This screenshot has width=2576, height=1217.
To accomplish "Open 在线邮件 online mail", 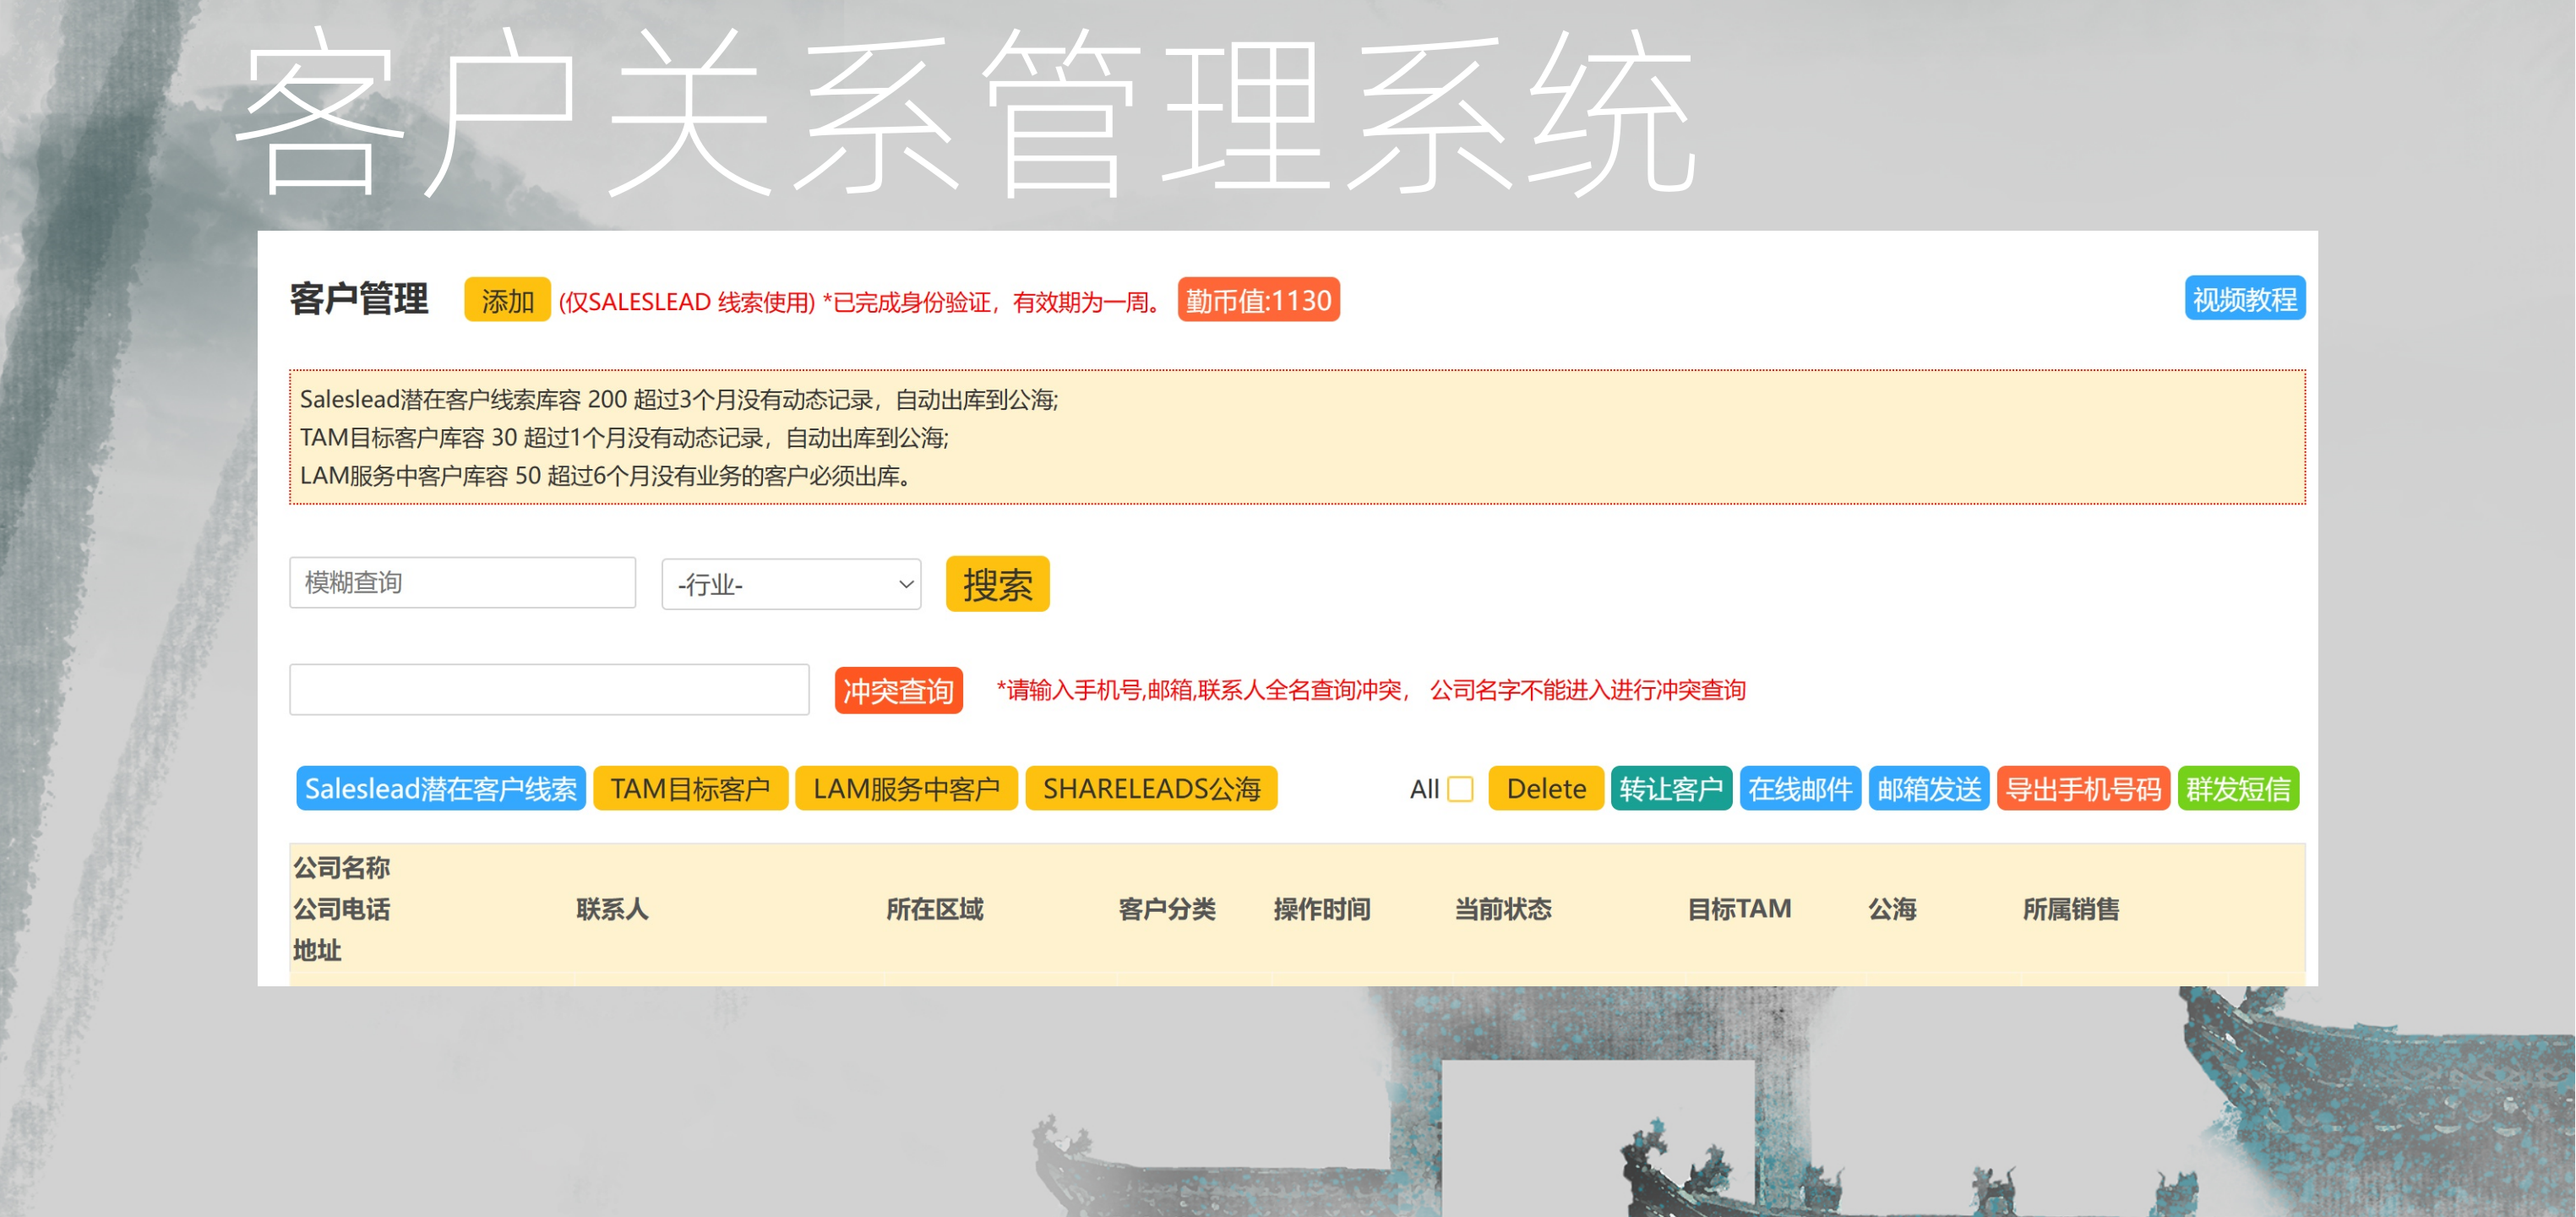I will point(1799,789).
